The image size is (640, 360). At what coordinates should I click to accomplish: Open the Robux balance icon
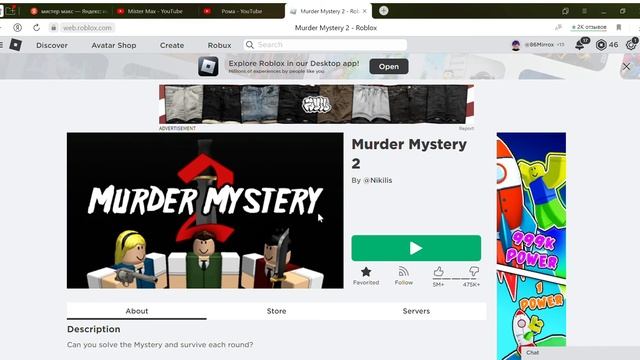click(601, 45)
